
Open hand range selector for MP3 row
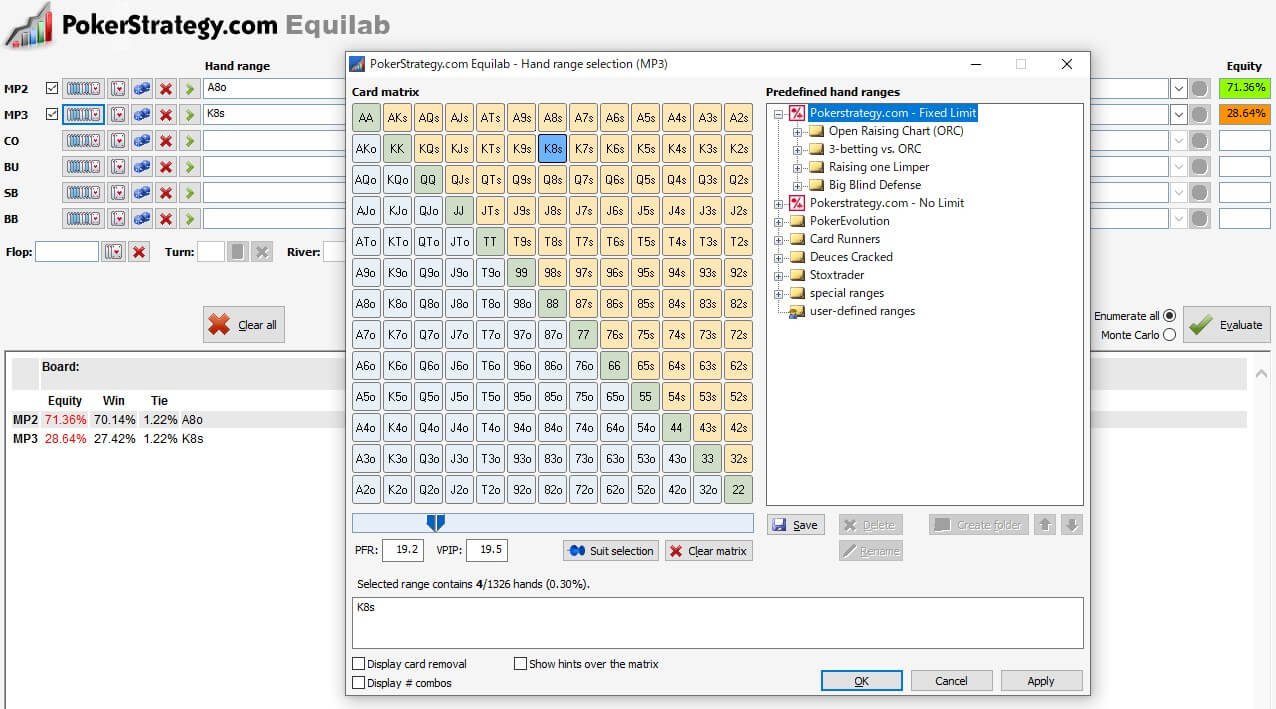(83, 114)
